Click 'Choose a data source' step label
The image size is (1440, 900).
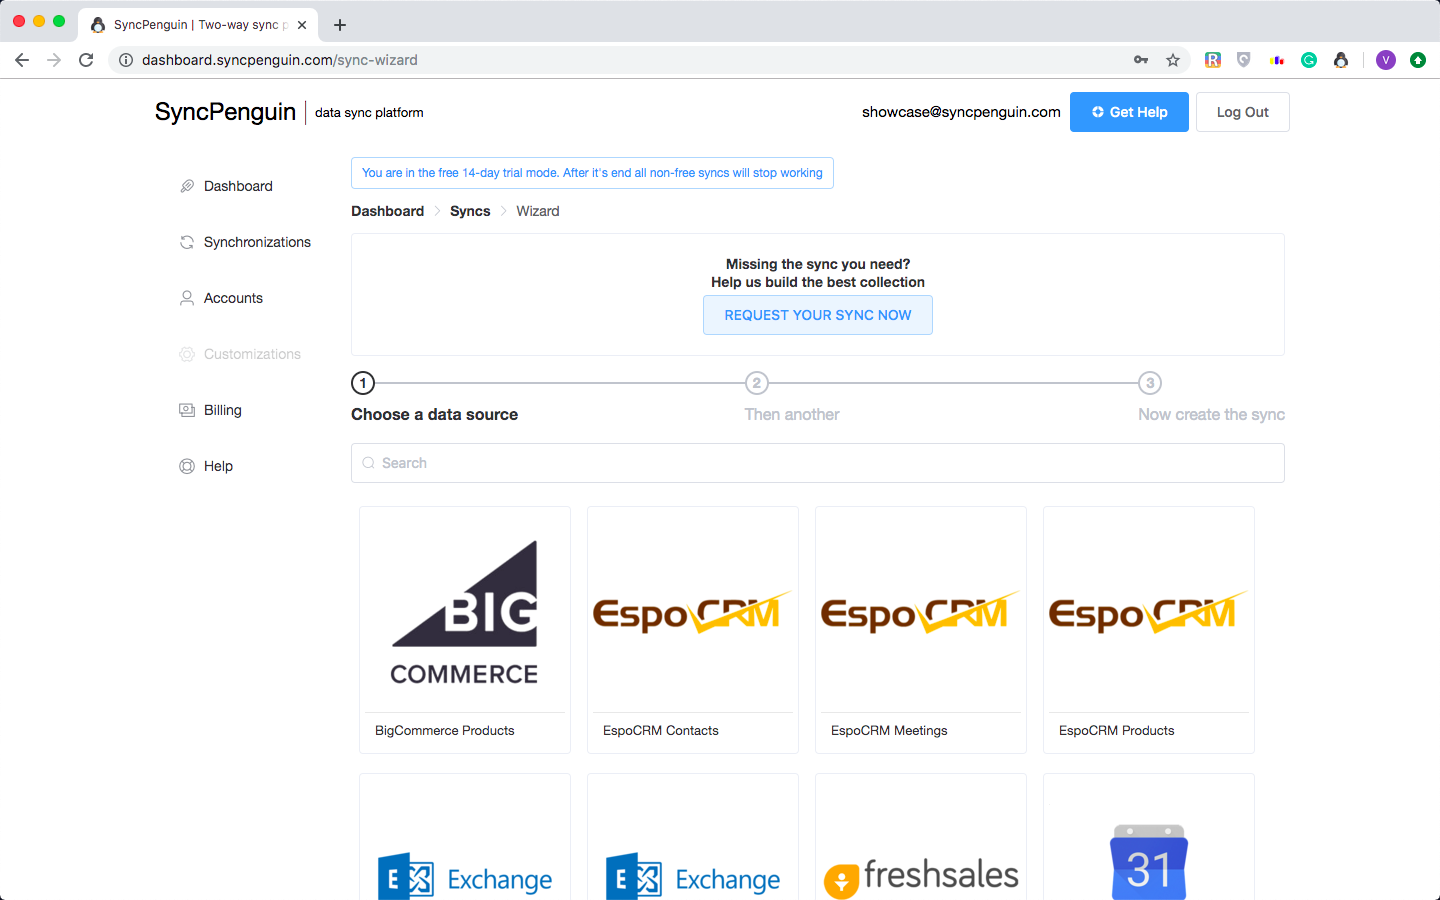pos(434,414)
